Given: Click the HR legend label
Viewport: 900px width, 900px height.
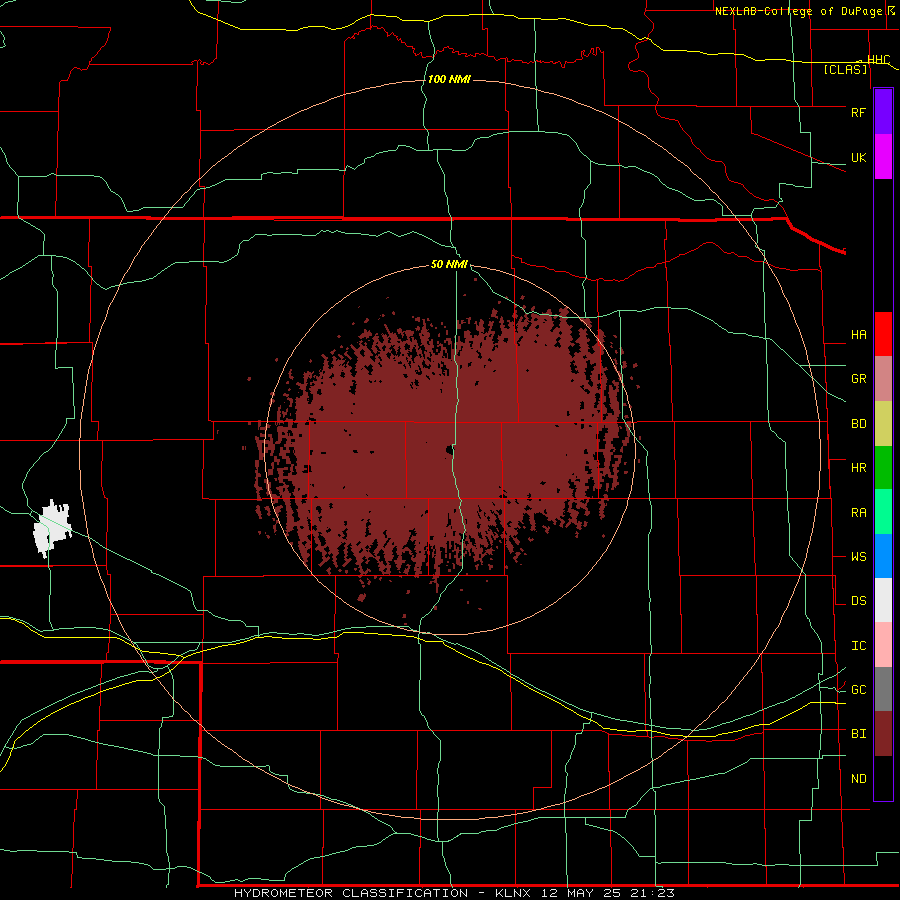Looking at the screenshot, I should tap(858, 468).
